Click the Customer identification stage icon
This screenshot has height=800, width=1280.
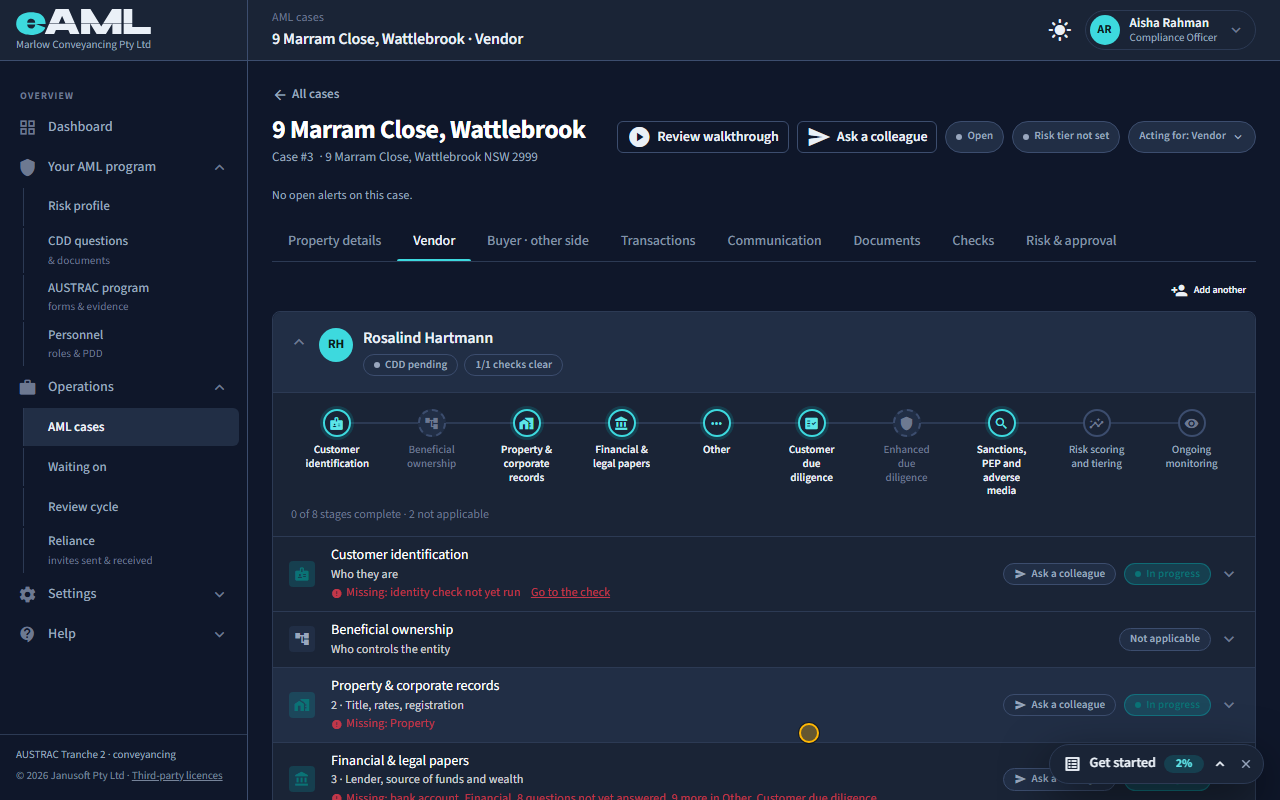pyautogui.click(x=337, y=423)
